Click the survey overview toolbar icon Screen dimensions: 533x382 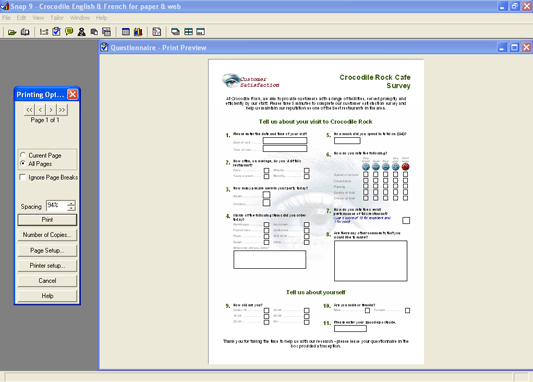[25, 32]
